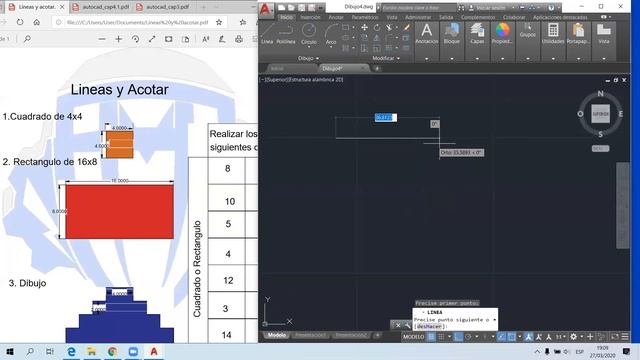Open the Utilidades calculator panel
This screenshot has height=360, width=640.
[x=553, y=33]
